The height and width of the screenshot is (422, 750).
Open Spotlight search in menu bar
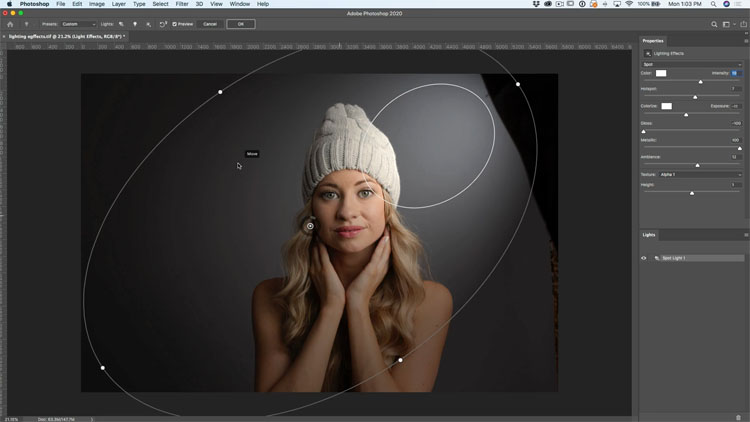713,4
